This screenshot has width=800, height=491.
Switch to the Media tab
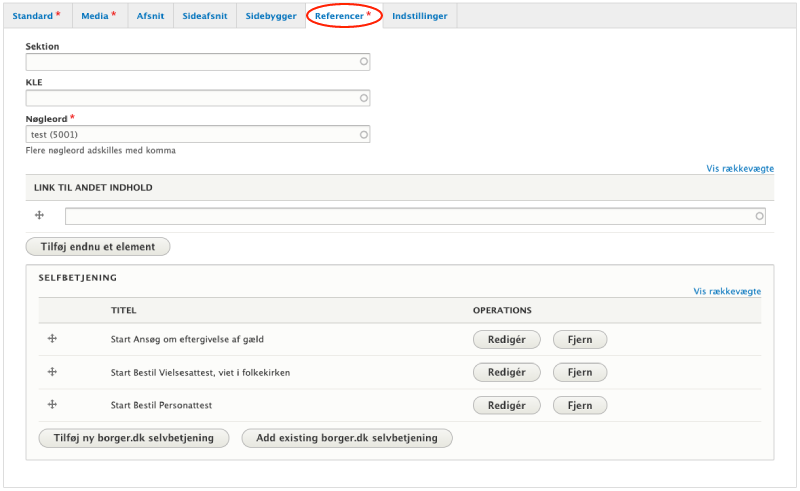tap(98, 16)
